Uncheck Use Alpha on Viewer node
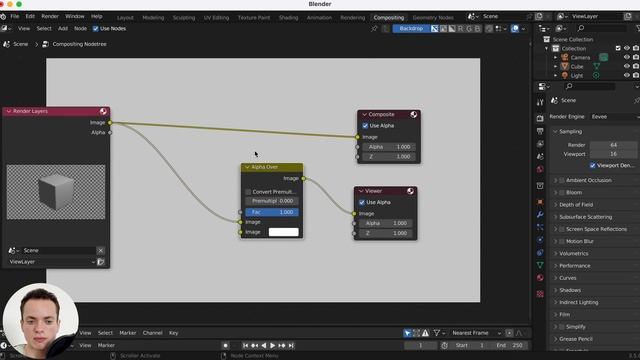This screenshot has width=640, height=360. point(362,202)
